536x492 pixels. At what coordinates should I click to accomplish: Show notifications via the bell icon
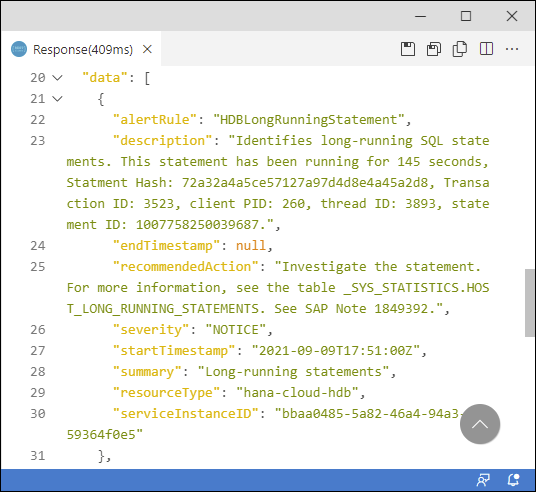(x=513, y=480)
